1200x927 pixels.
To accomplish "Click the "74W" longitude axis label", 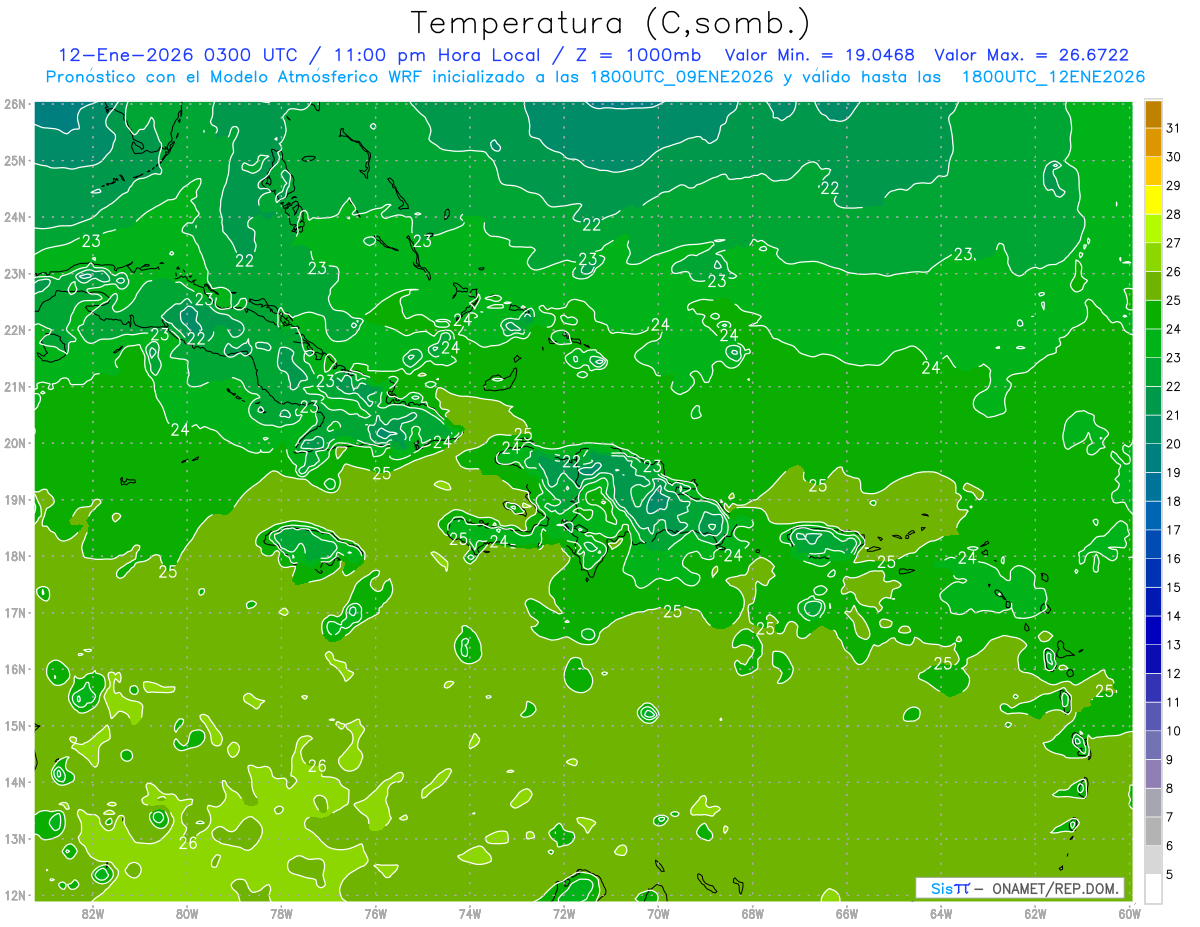I will pyautogui.click(x=470, y=912).
